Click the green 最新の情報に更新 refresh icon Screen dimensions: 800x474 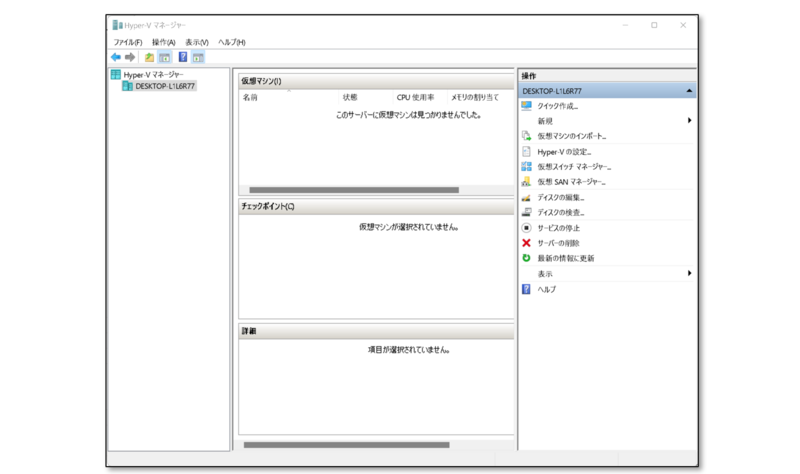[527, 258]
